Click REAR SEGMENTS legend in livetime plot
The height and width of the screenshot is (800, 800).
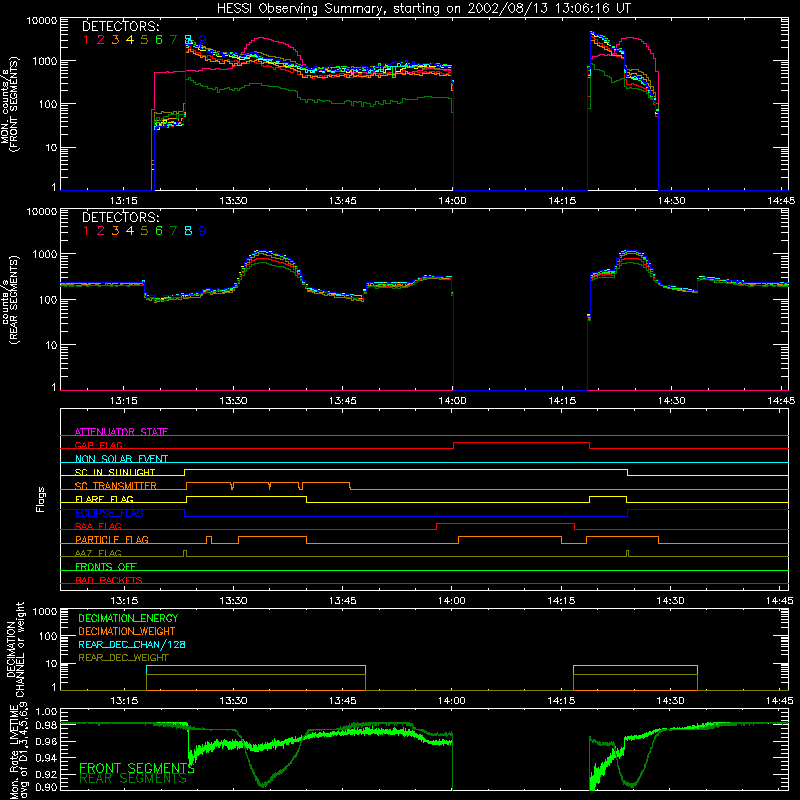pos(133,779)
